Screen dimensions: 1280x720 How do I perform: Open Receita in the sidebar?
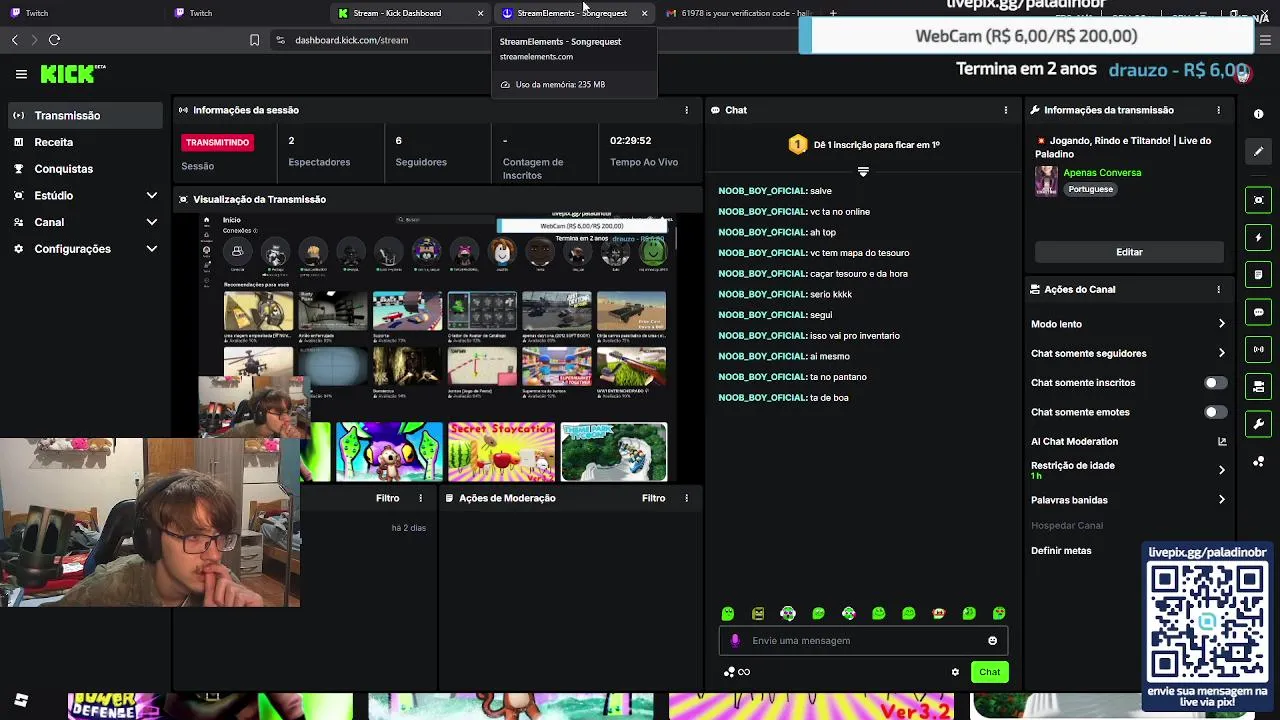85,142
